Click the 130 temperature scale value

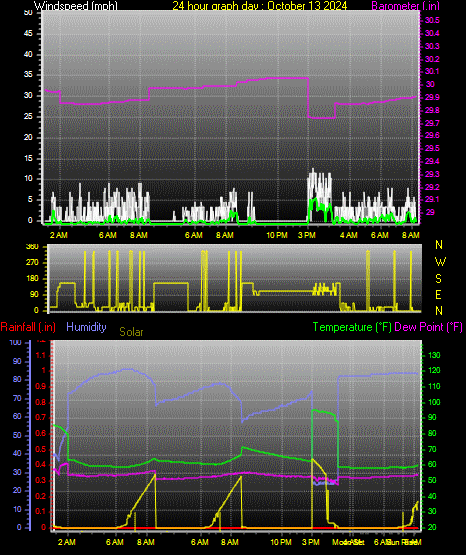434,355
